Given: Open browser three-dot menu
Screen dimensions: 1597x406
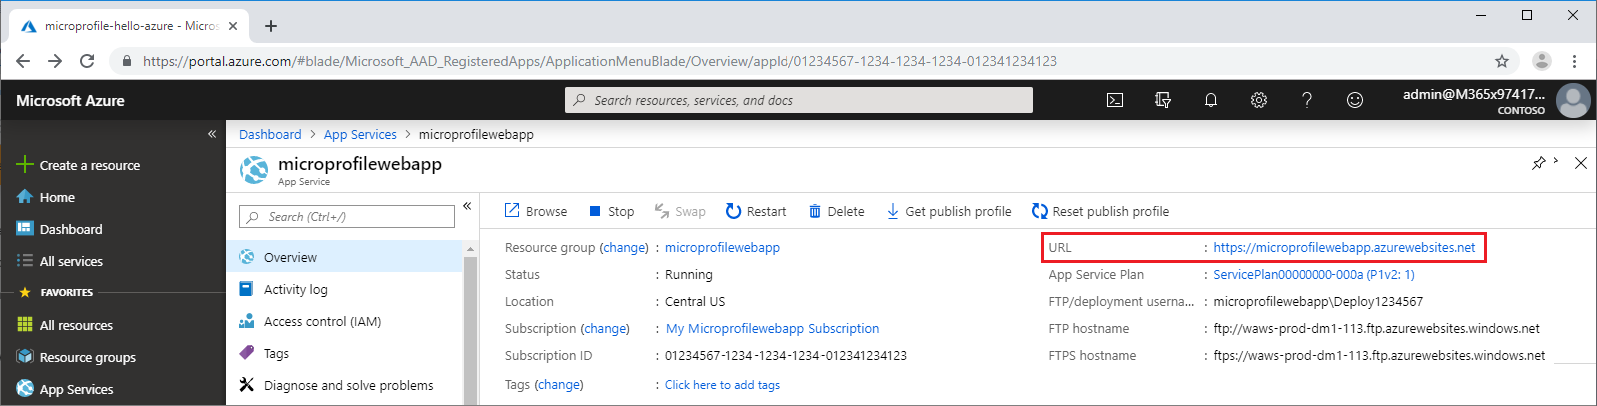Looking at the screenshot, I should pos(1574,61).
